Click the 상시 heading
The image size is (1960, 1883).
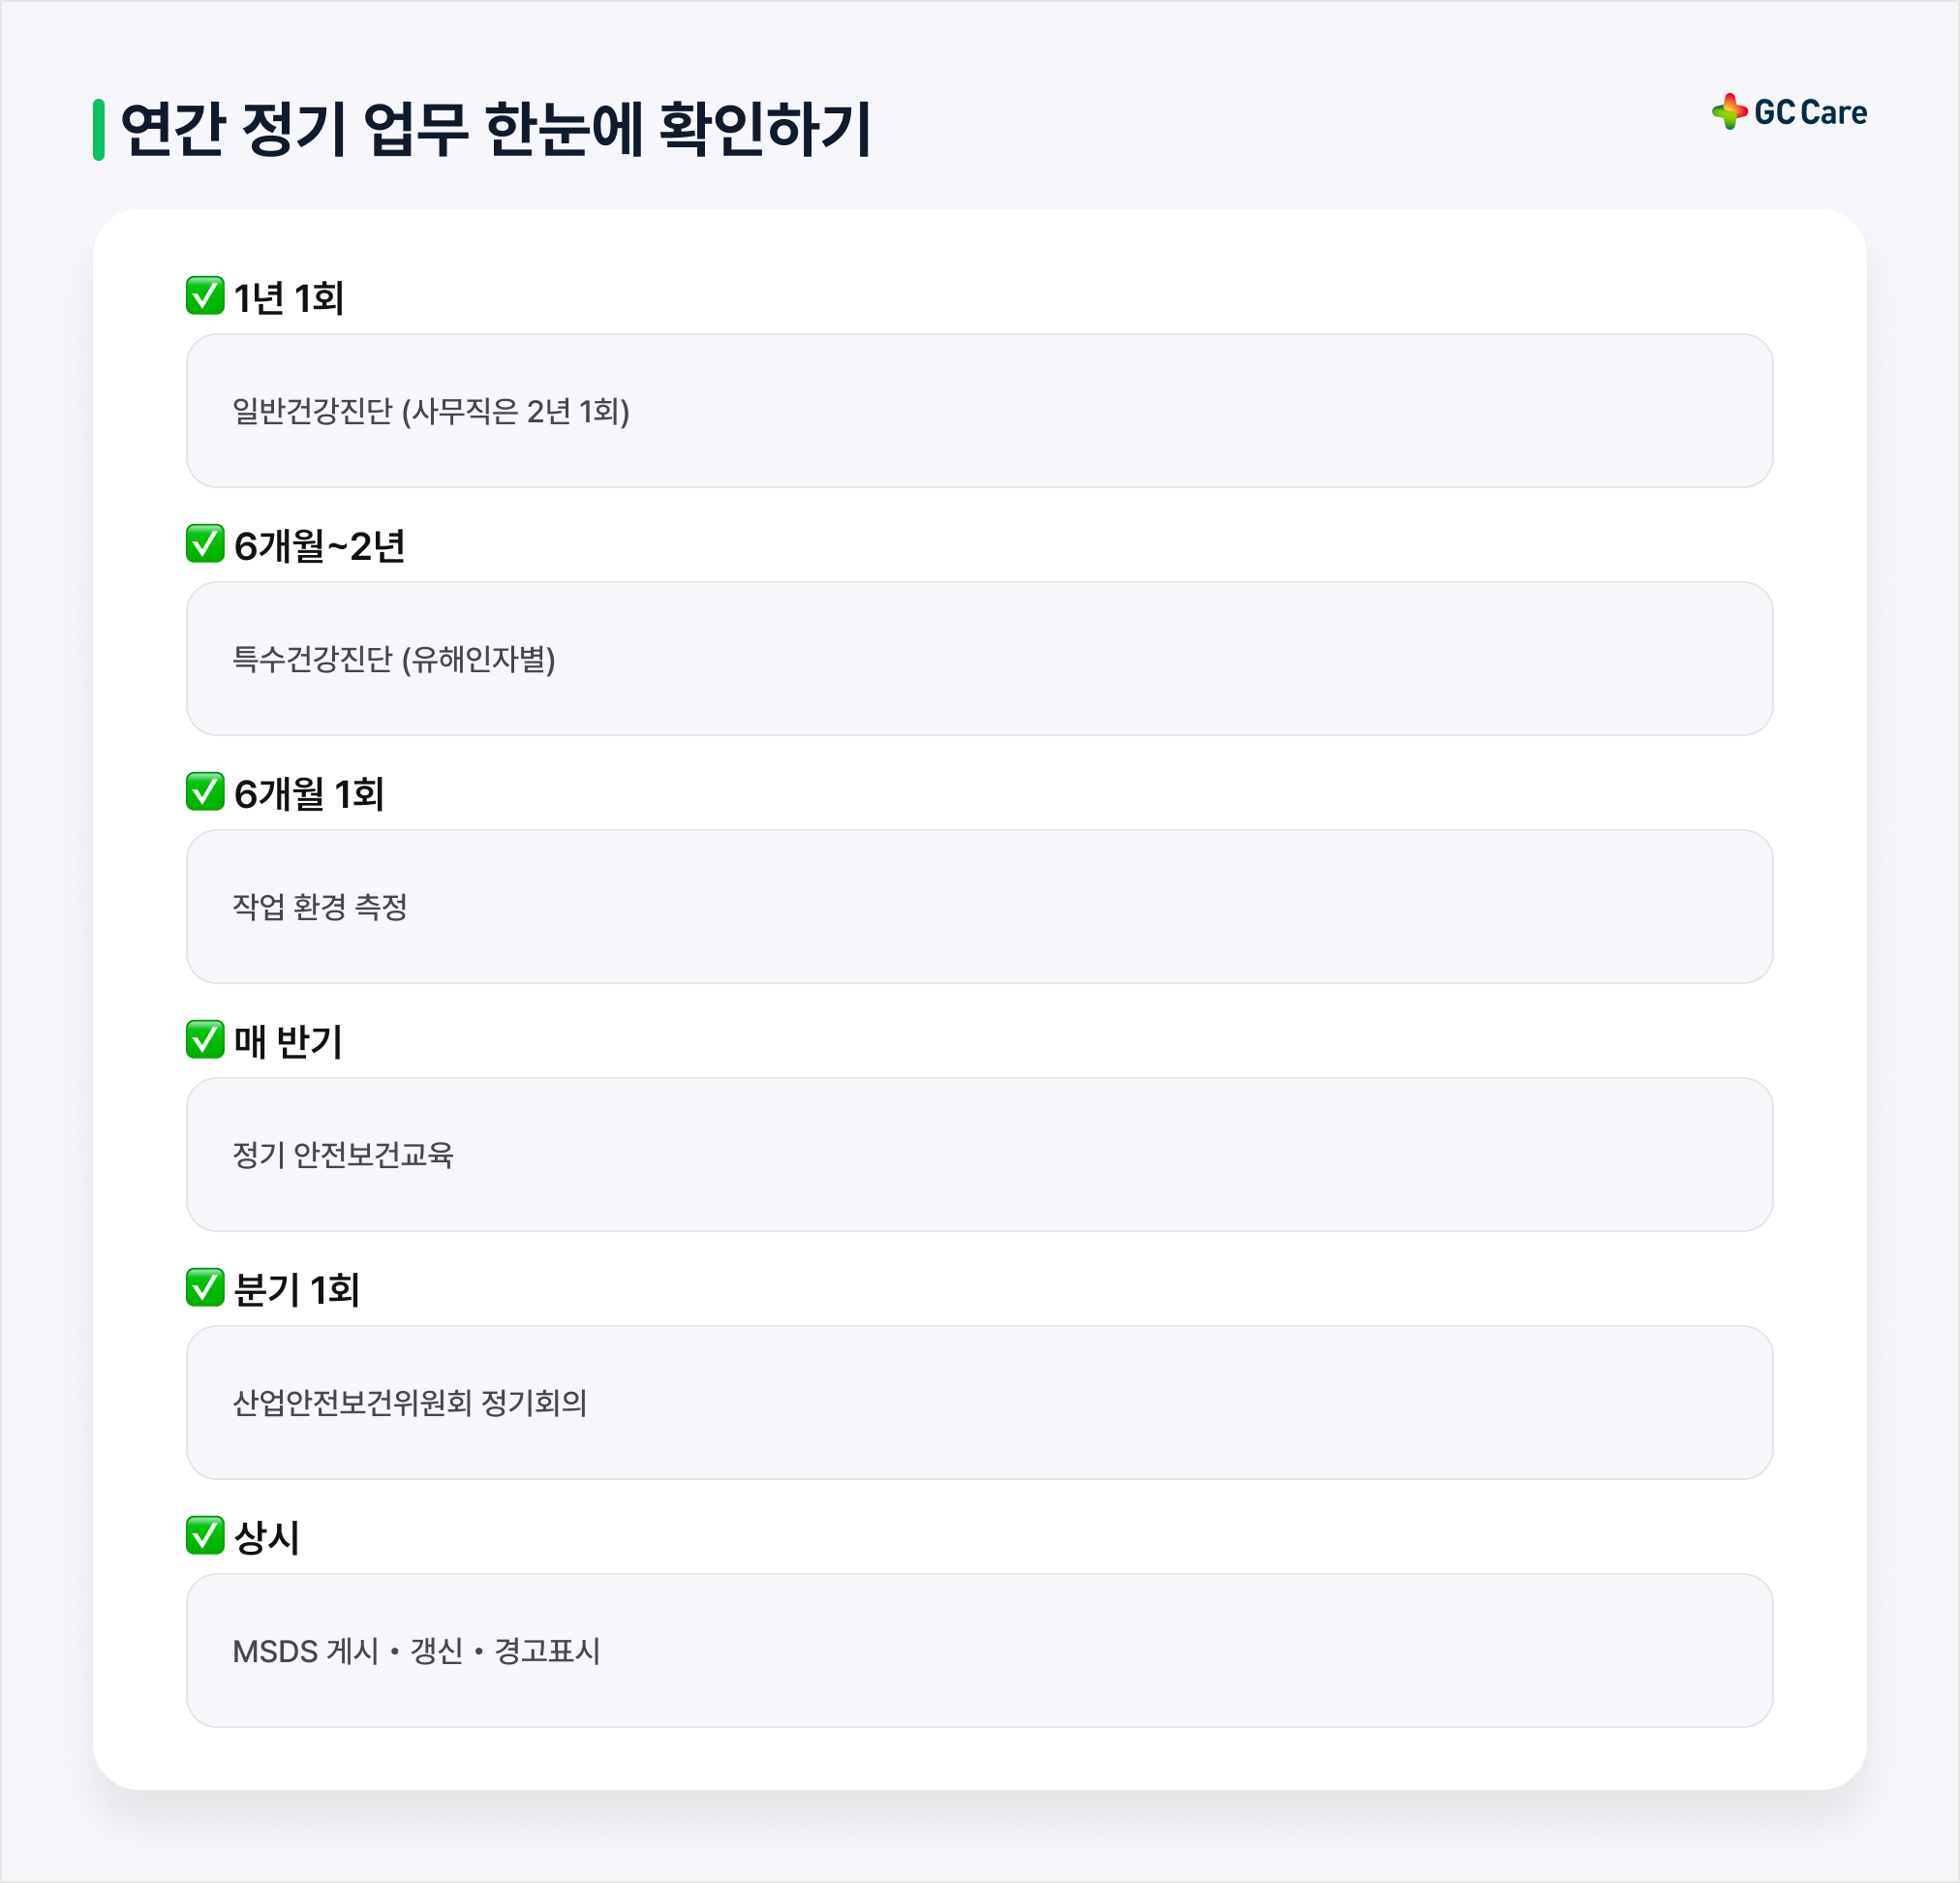[266, 1538]
